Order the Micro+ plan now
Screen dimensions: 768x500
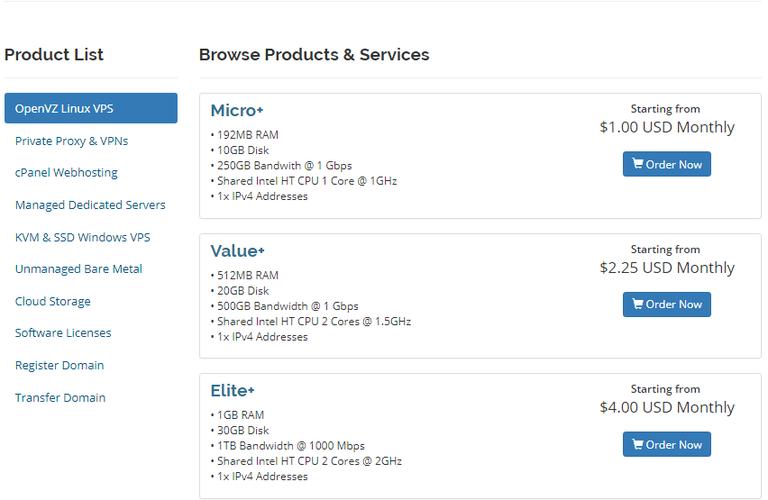tap(667, 164)
